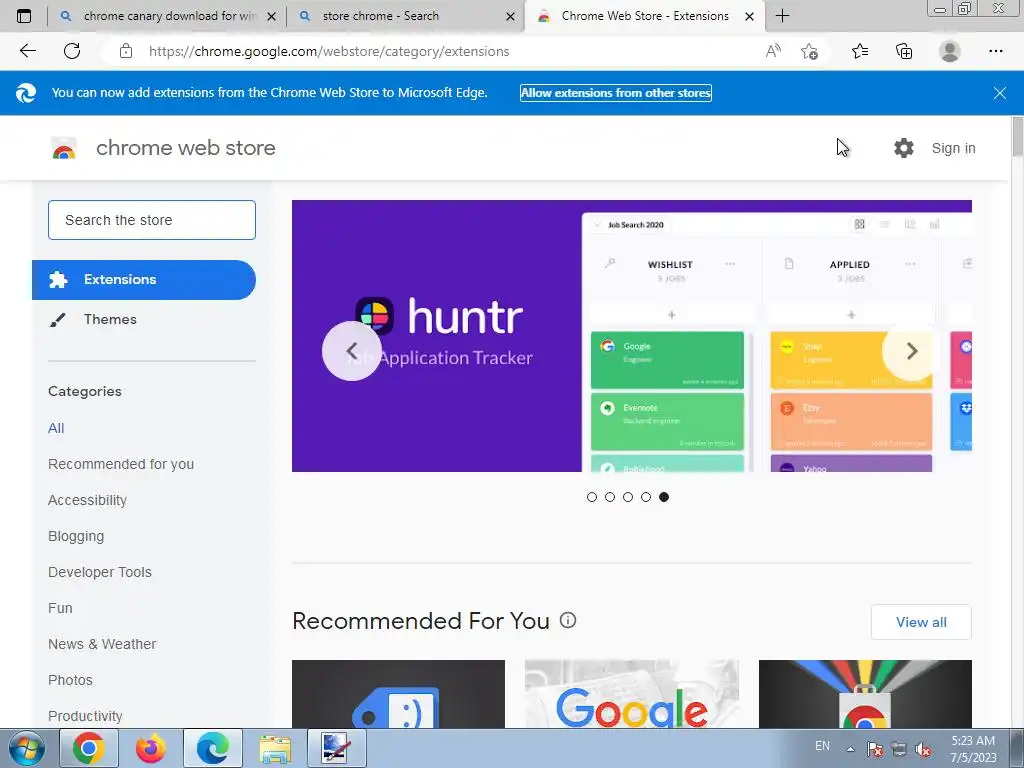Add page to favorites star icon

(810, 51)
